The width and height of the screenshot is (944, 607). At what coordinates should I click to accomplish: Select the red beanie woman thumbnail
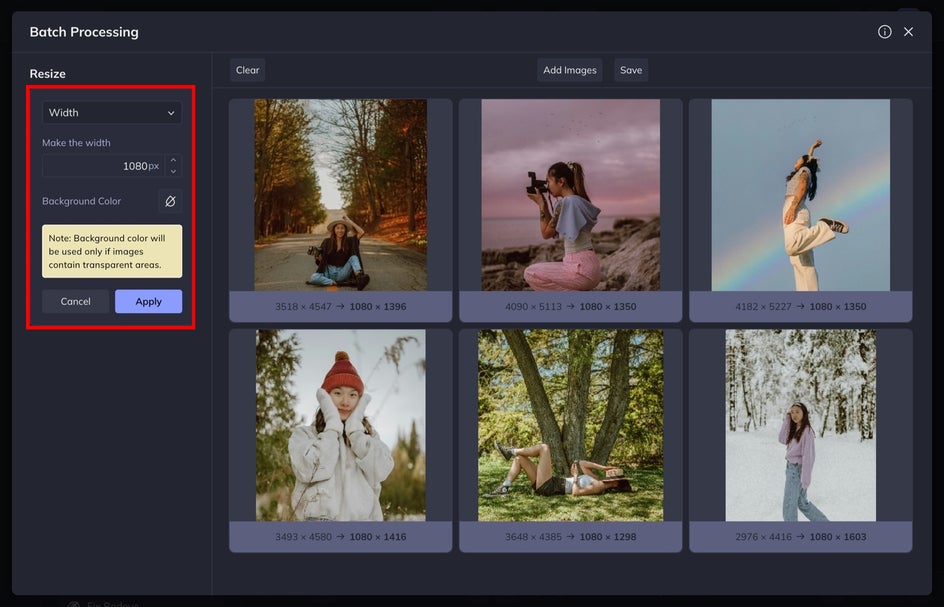point(341,425)
